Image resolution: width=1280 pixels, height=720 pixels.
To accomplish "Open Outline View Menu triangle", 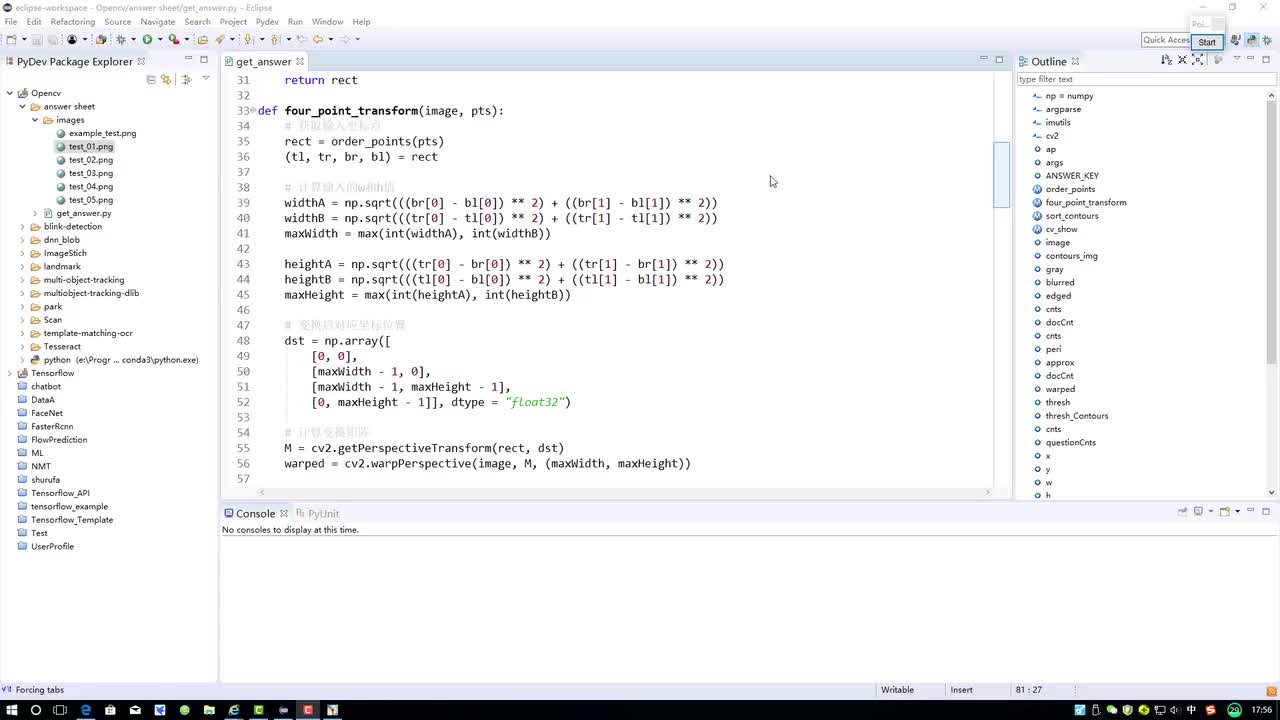I will tap(1236, 60).
